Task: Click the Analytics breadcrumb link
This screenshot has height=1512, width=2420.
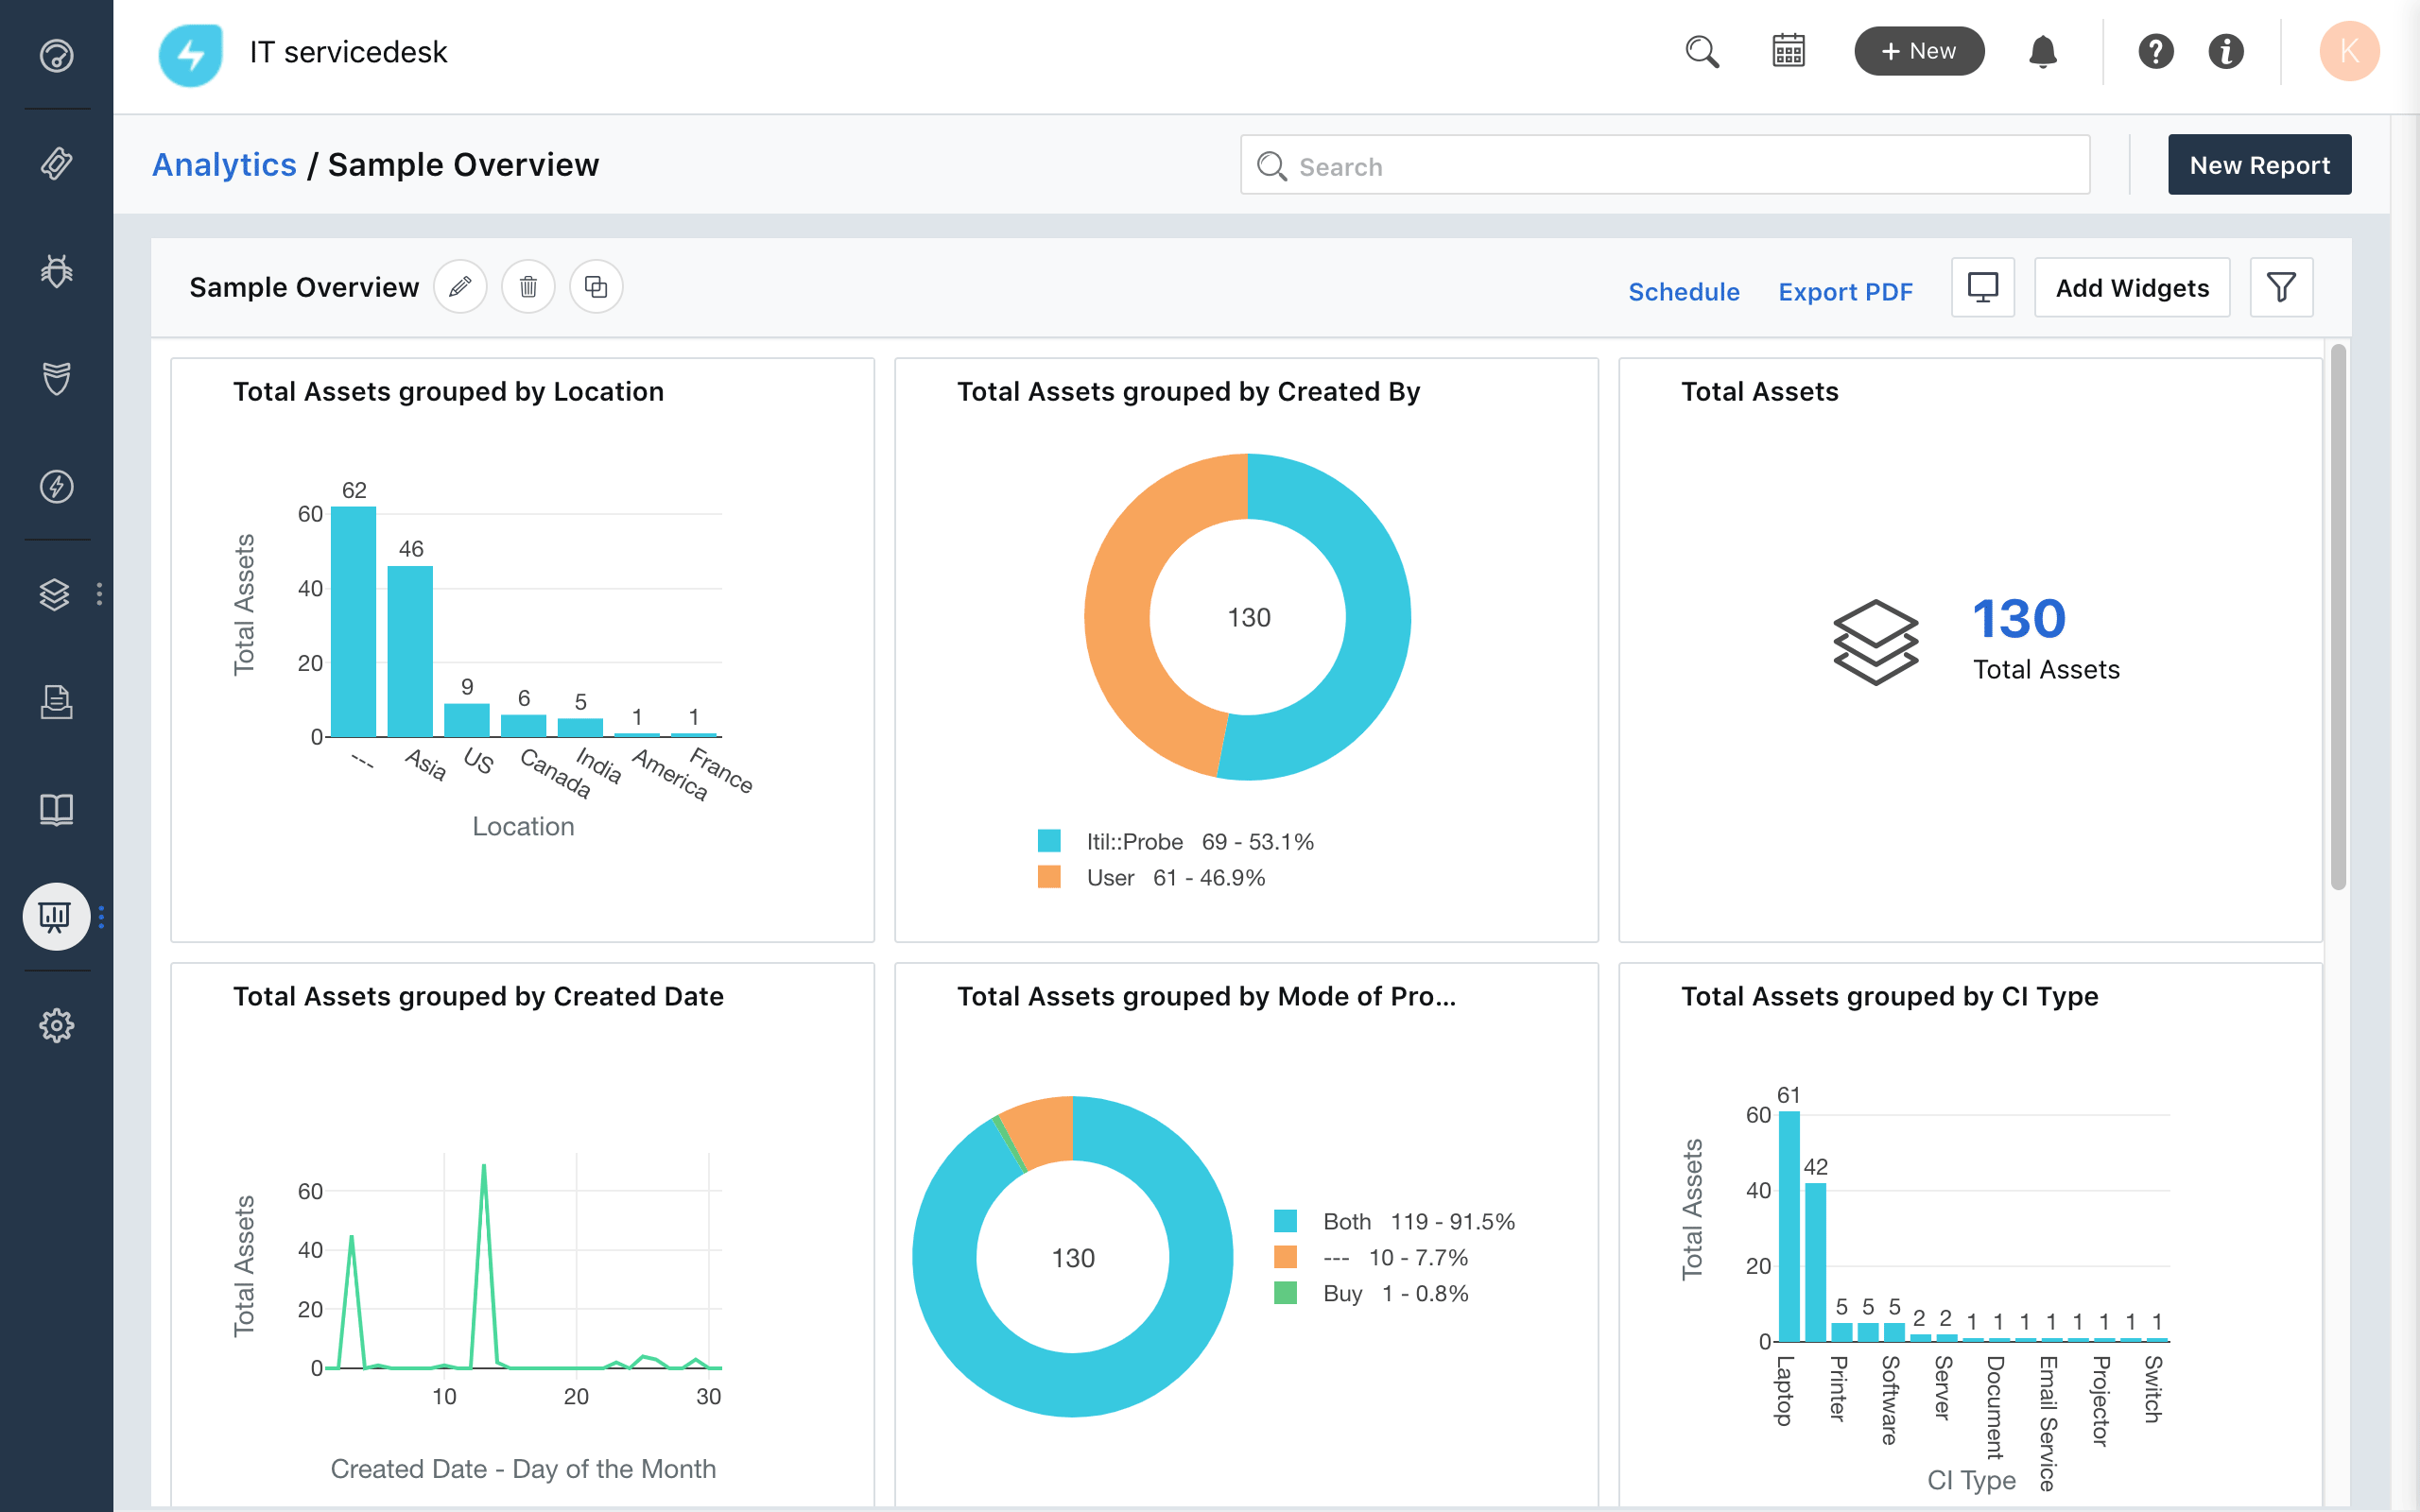Action: [x=224, y=164]
